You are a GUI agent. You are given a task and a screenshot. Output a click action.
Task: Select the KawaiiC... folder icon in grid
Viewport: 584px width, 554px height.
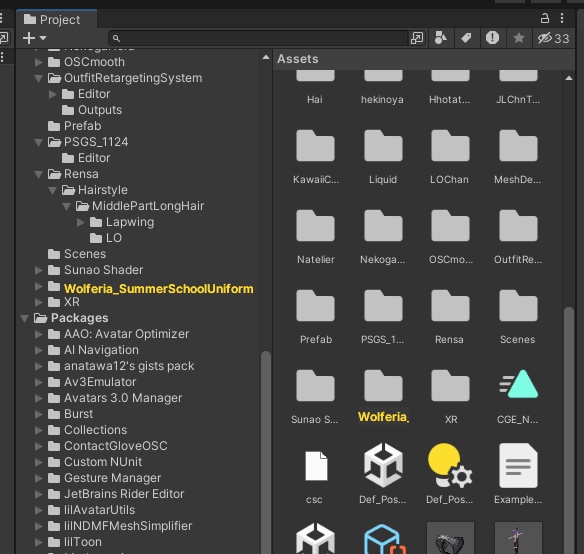[x=315, y=146]
